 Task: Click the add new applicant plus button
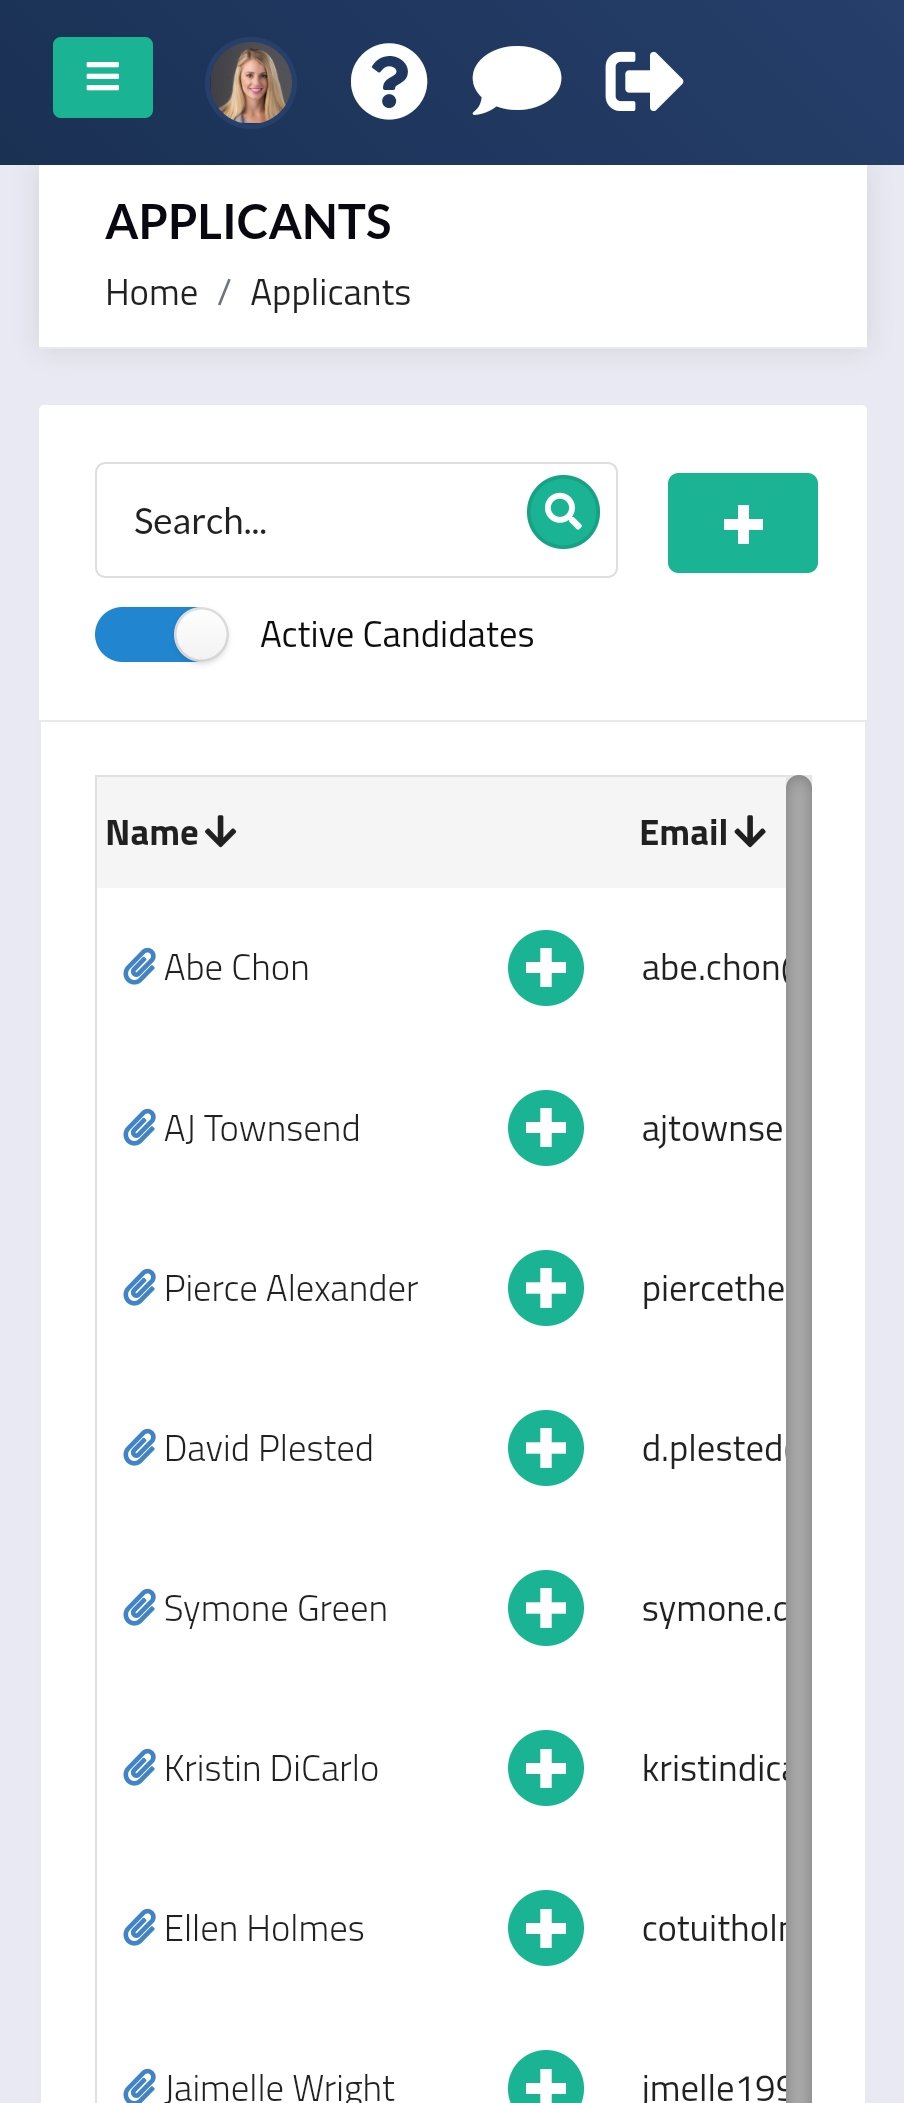742,523
